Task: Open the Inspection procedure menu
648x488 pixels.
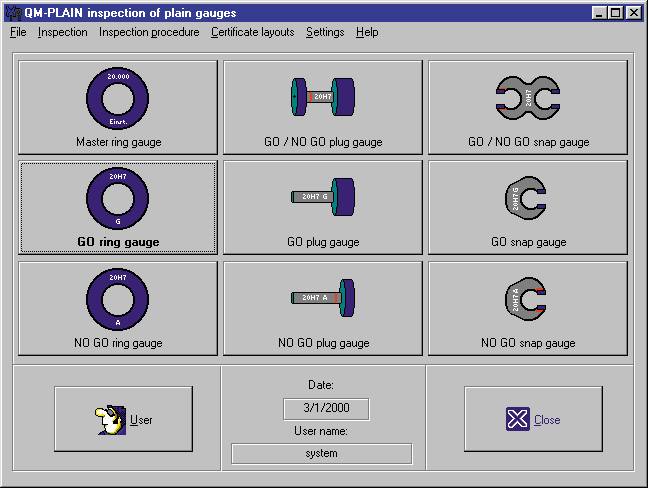Action: click(x=149, y=32)
